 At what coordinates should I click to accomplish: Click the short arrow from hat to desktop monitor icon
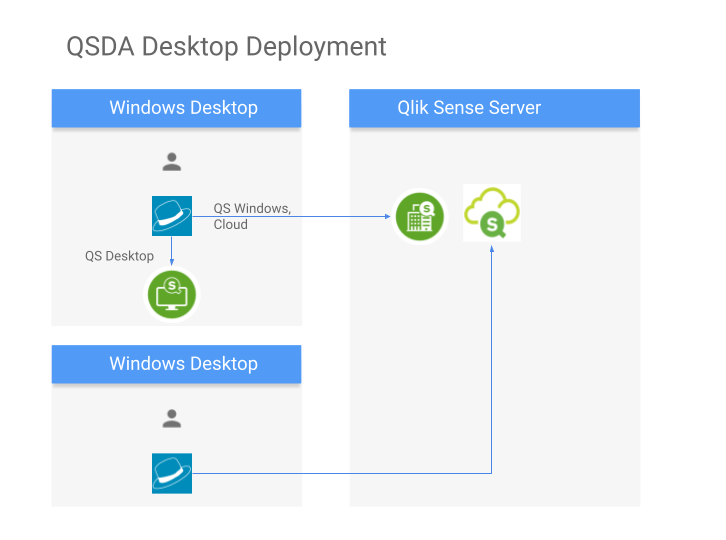[172, 250]
